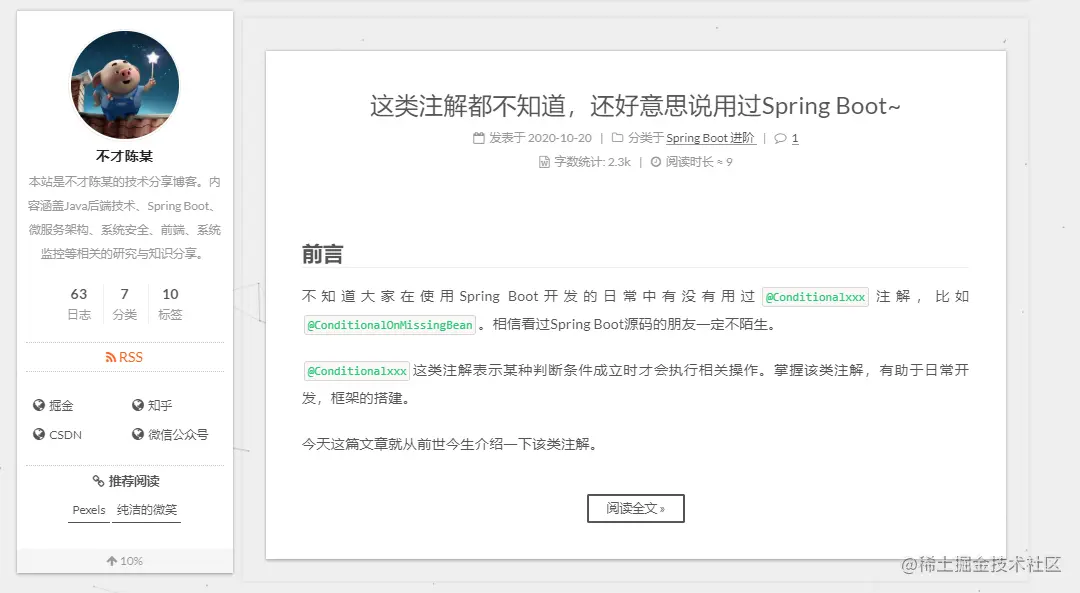Click the globe icon beside 知乎
The image size is (1080, 593).
point(138,405)
